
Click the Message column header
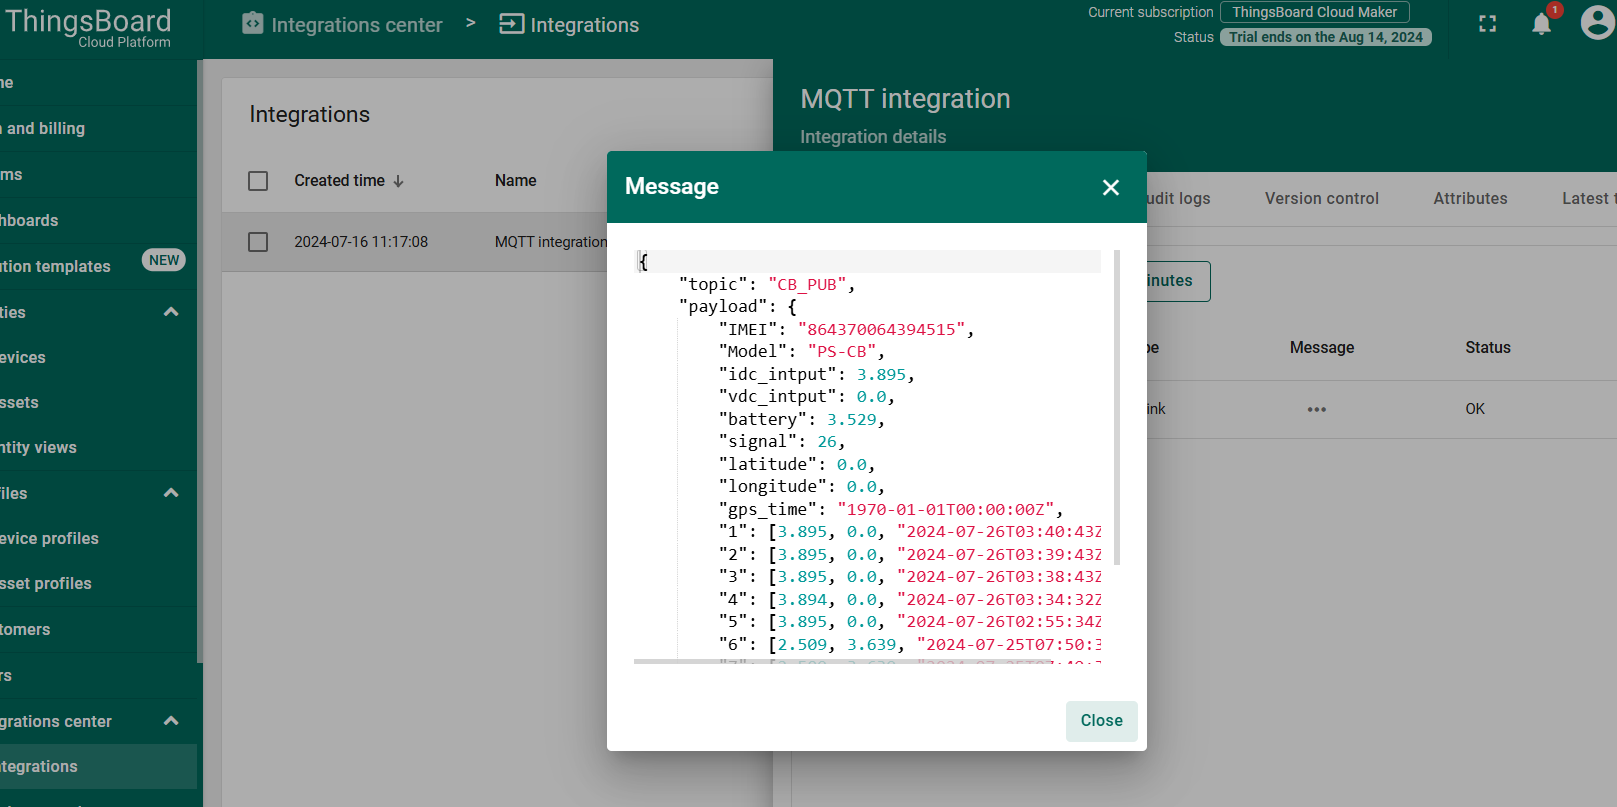[x=1321, y=348]
